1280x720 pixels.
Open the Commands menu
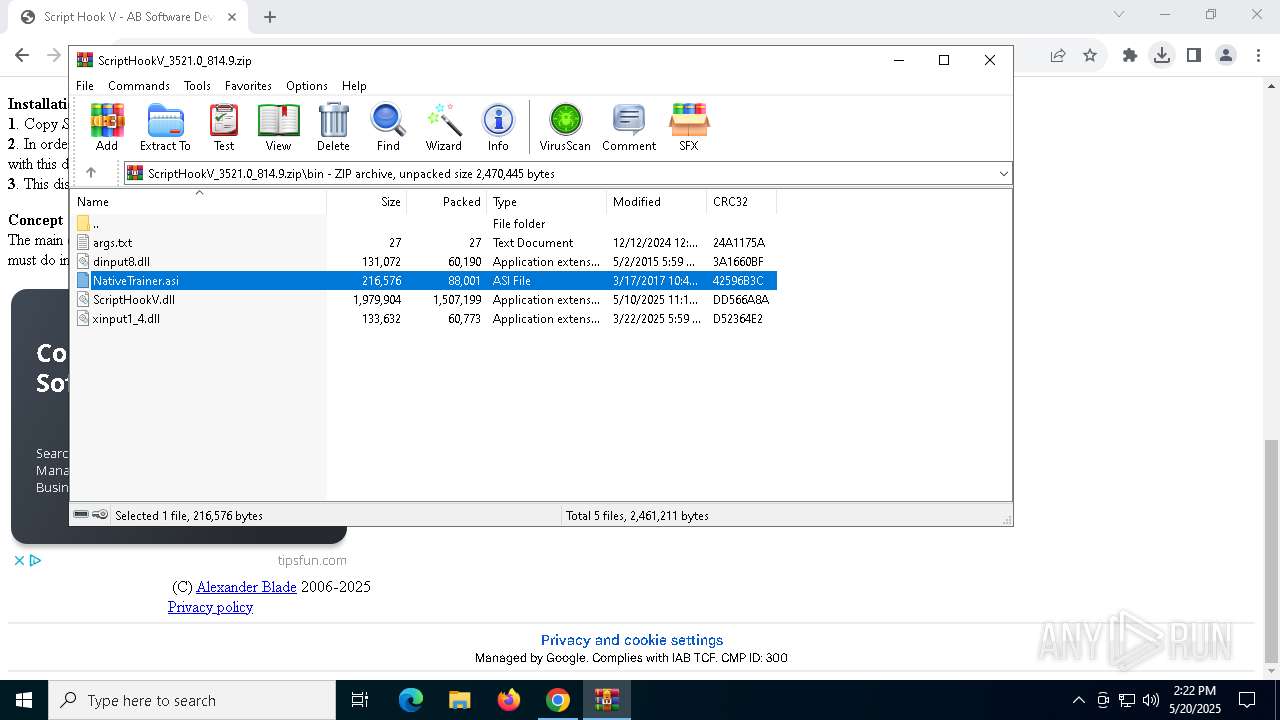139,86
